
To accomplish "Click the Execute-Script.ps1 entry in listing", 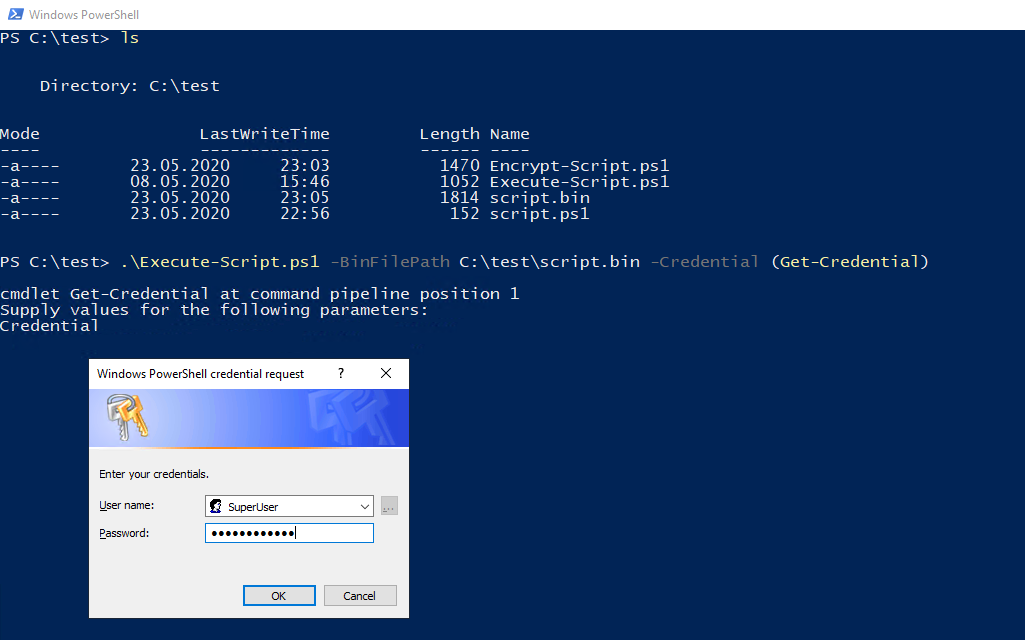I will 579,182.
